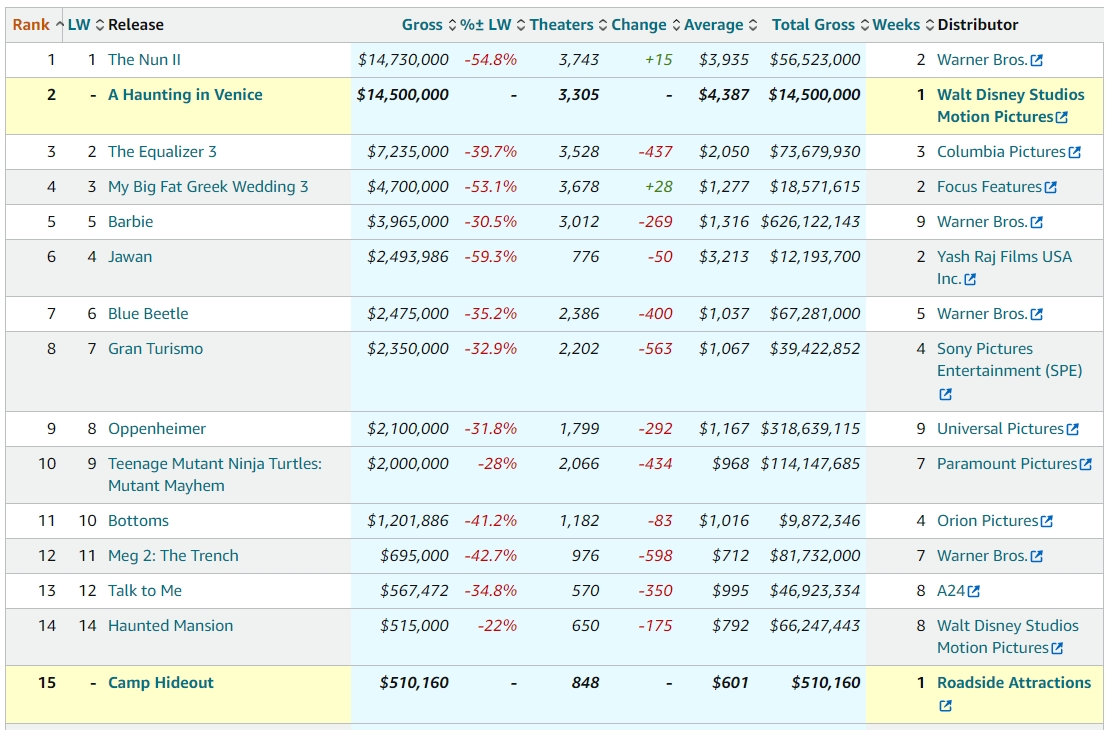This screenshot has height=730, width=1109.
Task: Select Barbie total gross $626,122,143
Action: point(811,222)
